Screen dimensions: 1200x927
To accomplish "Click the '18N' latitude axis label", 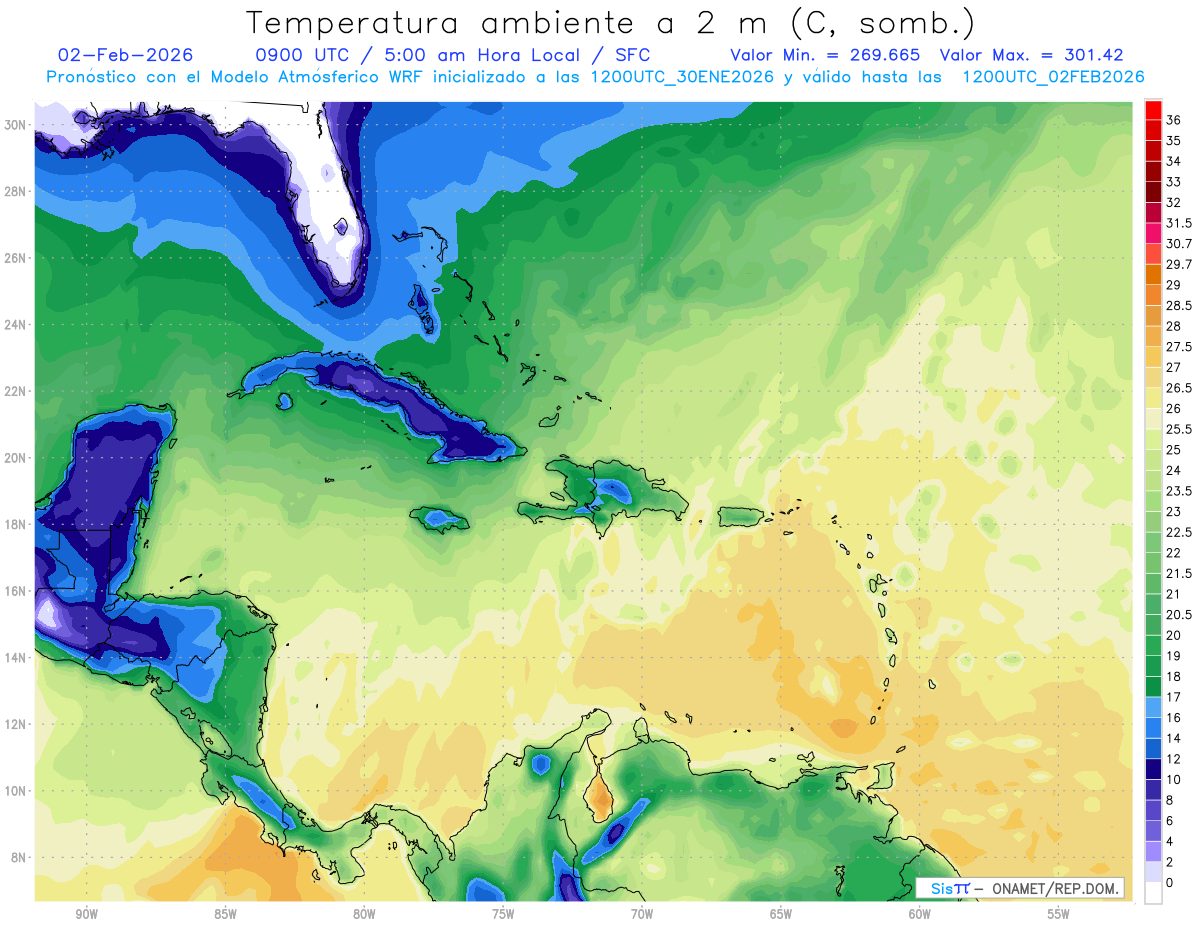I will point(15,524).
